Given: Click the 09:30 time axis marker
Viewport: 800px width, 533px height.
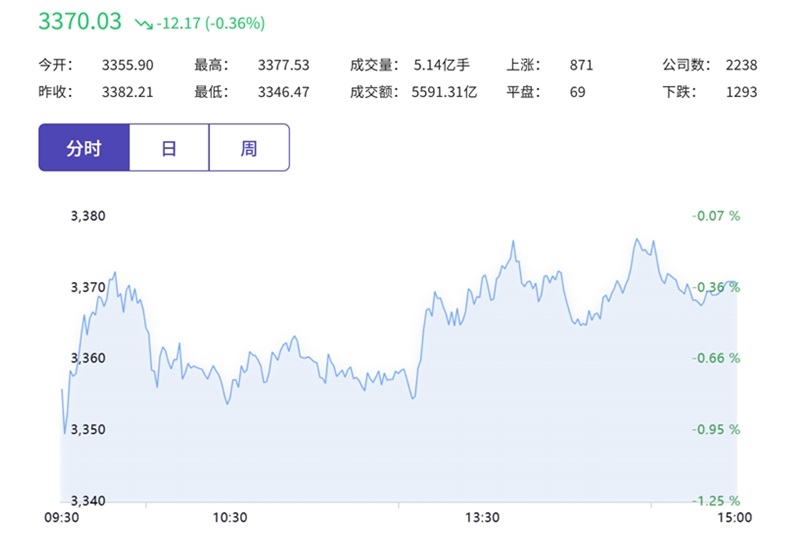Looking at the screenshot, I should click(62, 518).
